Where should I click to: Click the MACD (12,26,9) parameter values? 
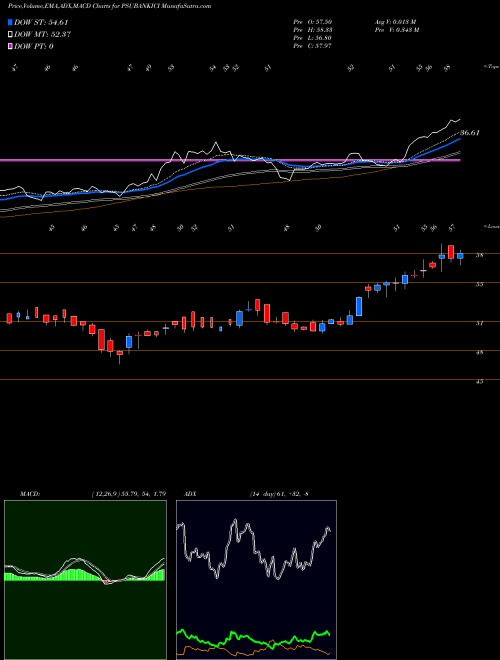click(x=128, y=493)
